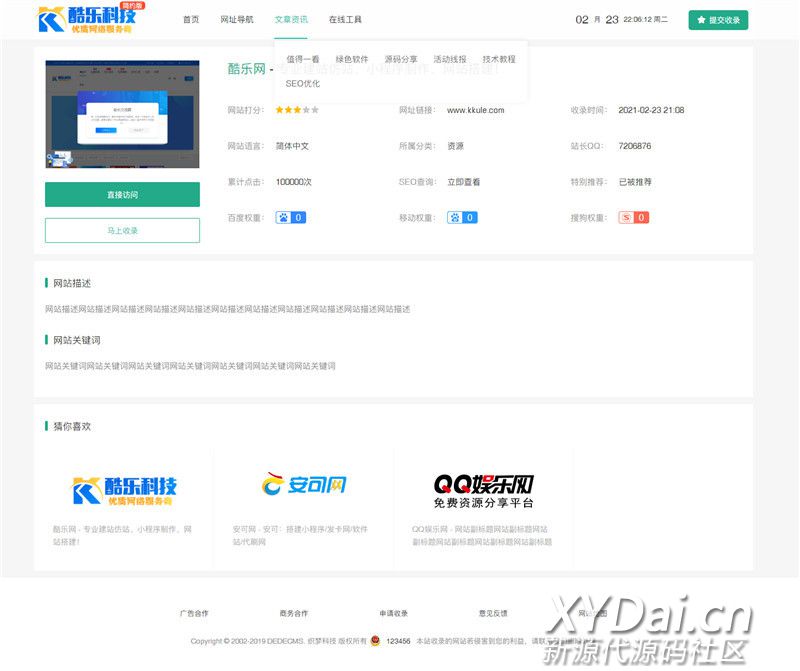Click the website screenshot thumbnail
Screen dimensions: 800x671
pyautogui.click(x=122, y=114)
